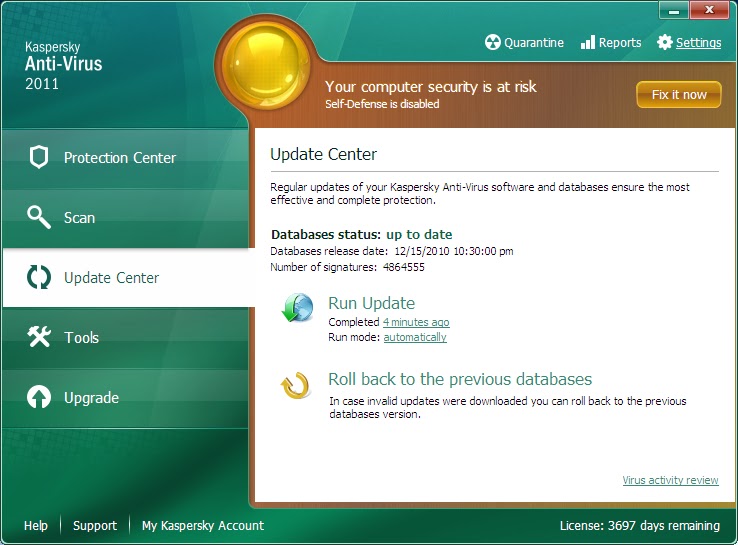This screenshot has height=545, width=738.
Task: Click the '4 minutes ago' link
Action: [x=416, y=322]
